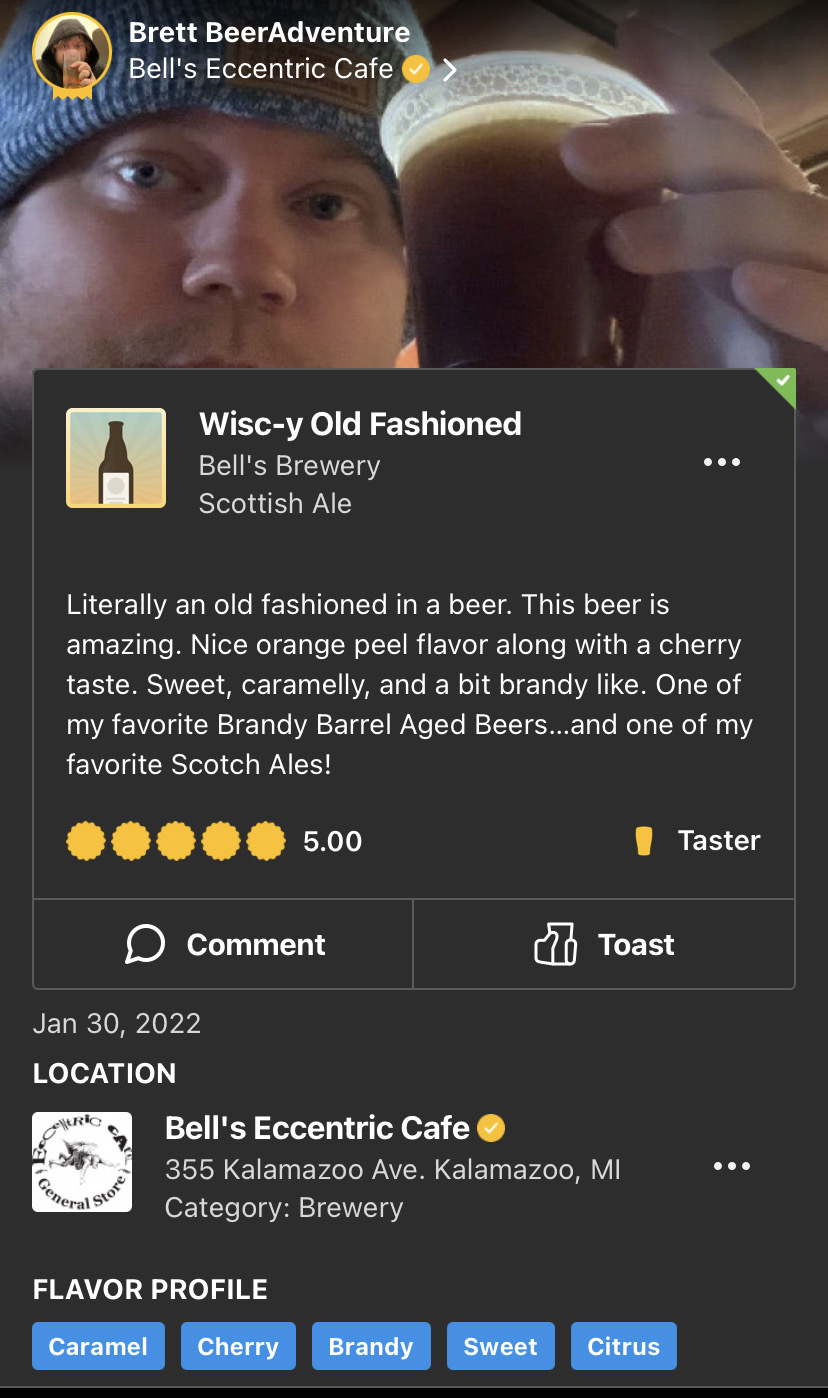The height and width of the screenshot is (1398, 828).
Task: Select the Caramel flavor tag
Action: 98,1346
